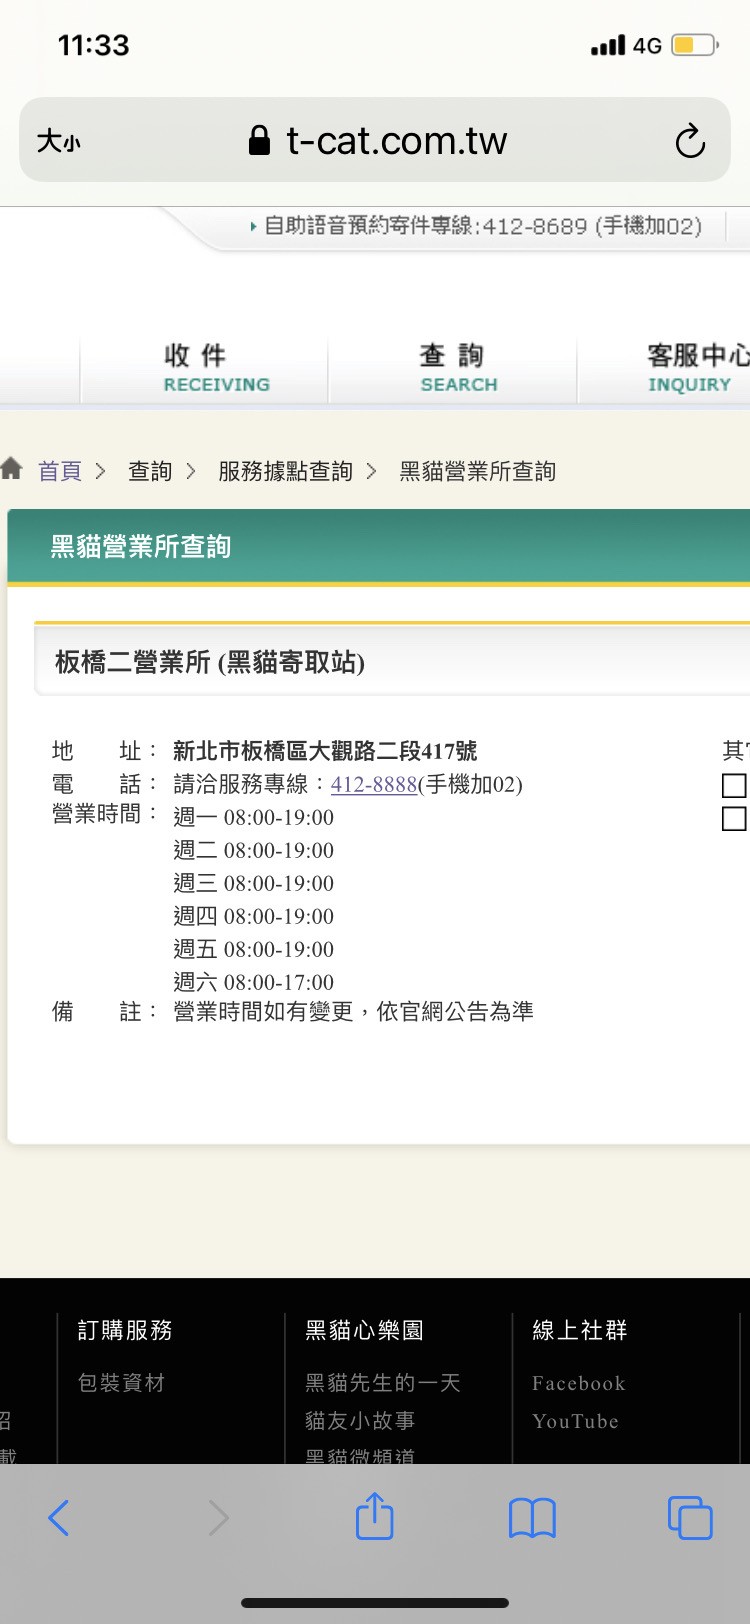Click note 營業時間如有變更，依官網公告為準
This screenshot has height=1624, width=750.
(x=353, y=1012)
